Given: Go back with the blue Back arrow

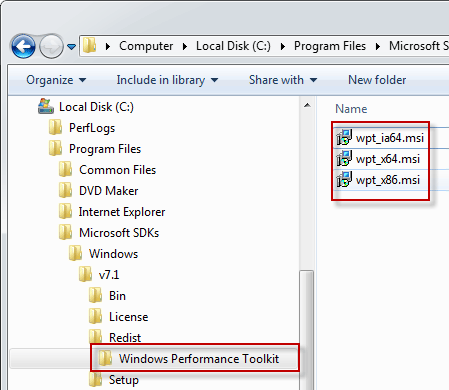Looking at the screenshot, I should 23,46.
